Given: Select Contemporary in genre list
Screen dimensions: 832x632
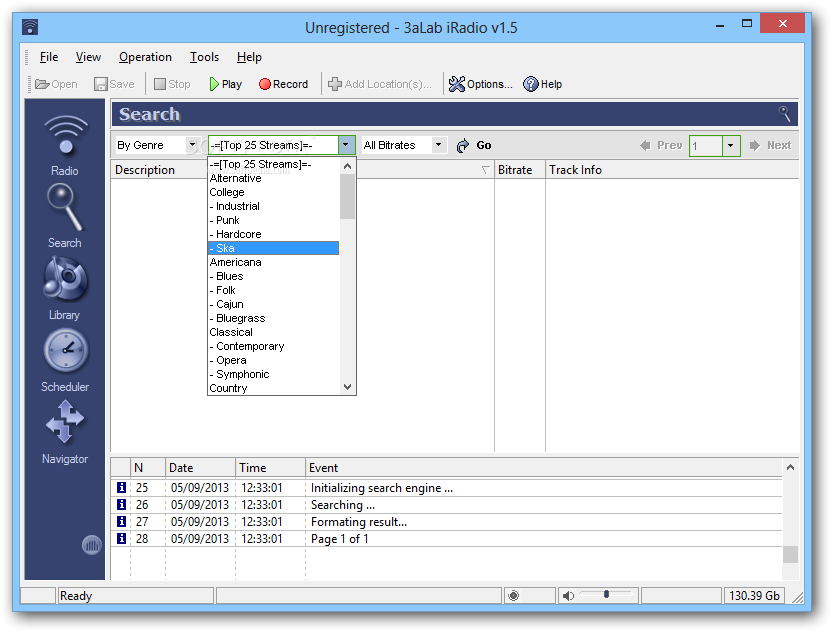Looking at the screenshot, I should pos(273,346).
